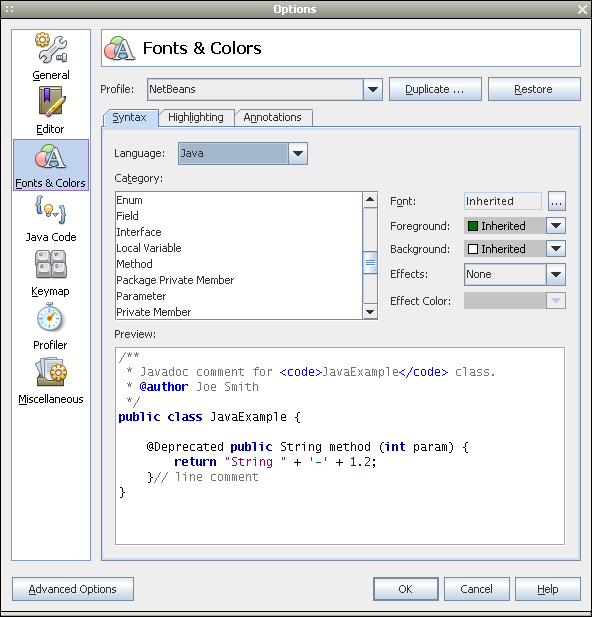This screenshot has height=617, width=592.
Task: Switch to the Highlighting tab
Action: (x=196, y=118)
